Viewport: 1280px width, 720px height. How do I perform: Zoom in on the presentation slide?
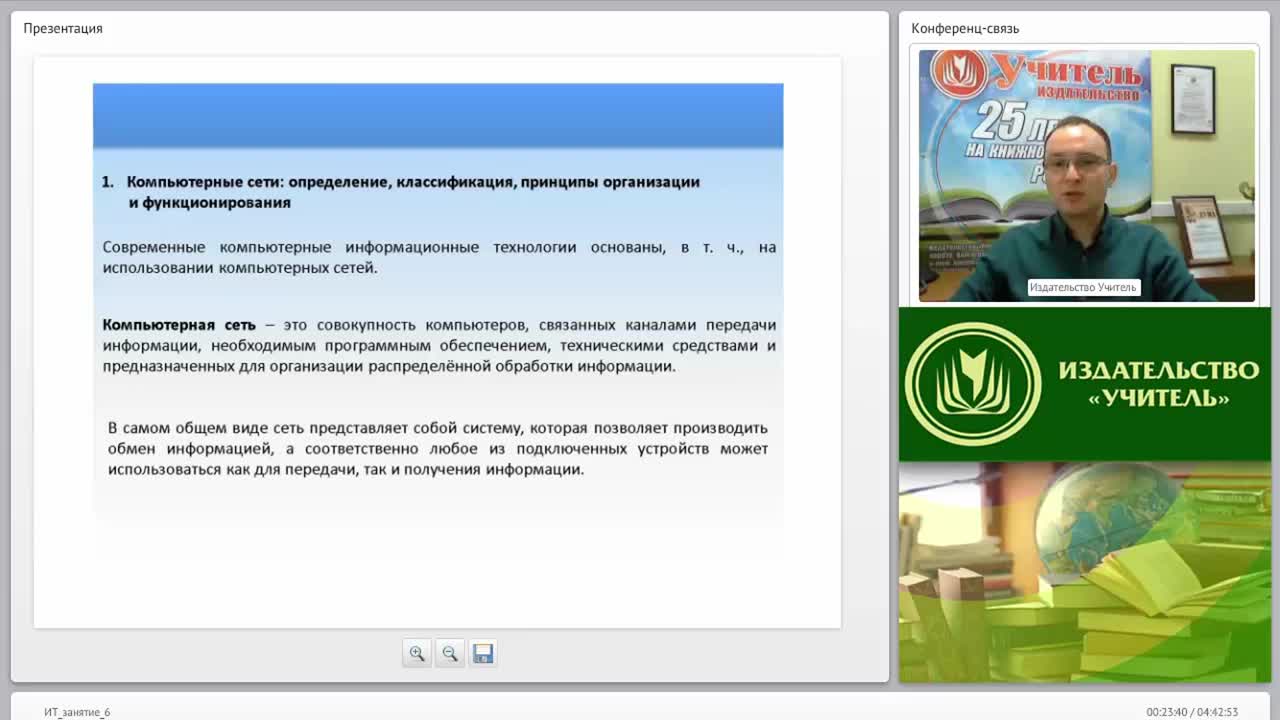click(417, 653)
